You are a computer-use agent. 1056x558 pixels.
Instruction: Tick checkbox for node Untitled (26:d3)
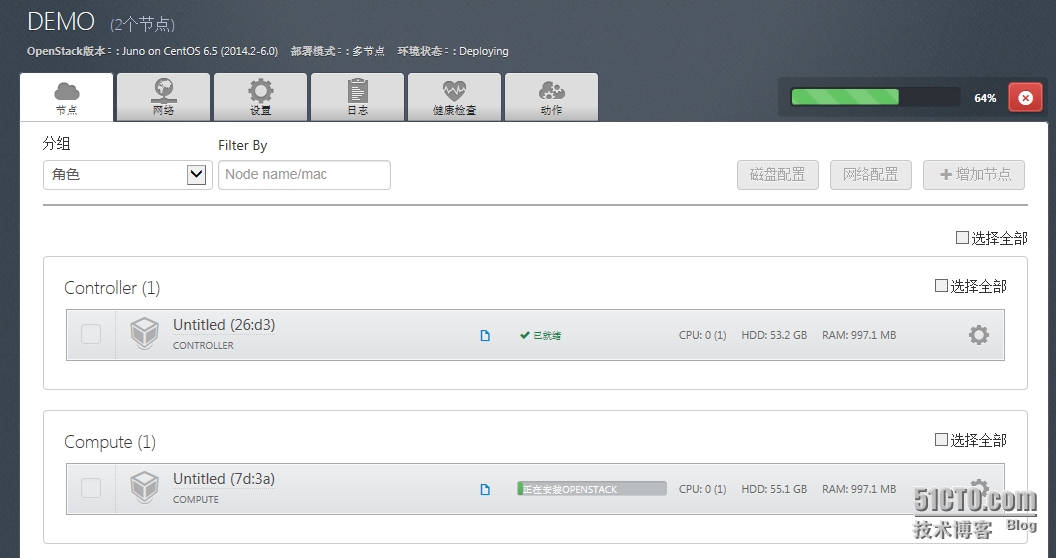91,334
